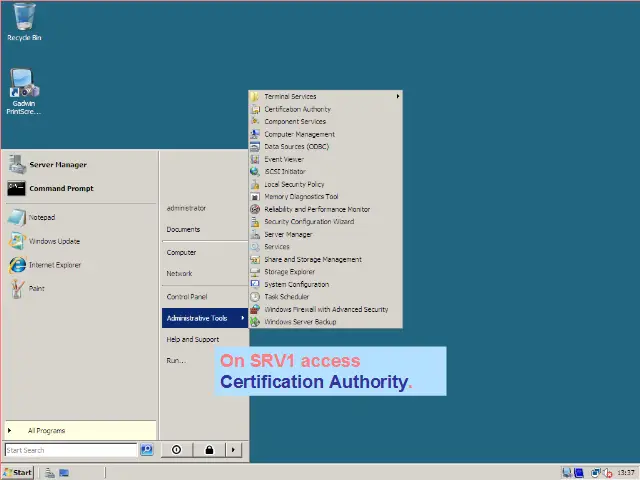Click the Notepad icon
The width and height of the screenshot is (640, 480).
pyautogui.click(x=17, y=218)
